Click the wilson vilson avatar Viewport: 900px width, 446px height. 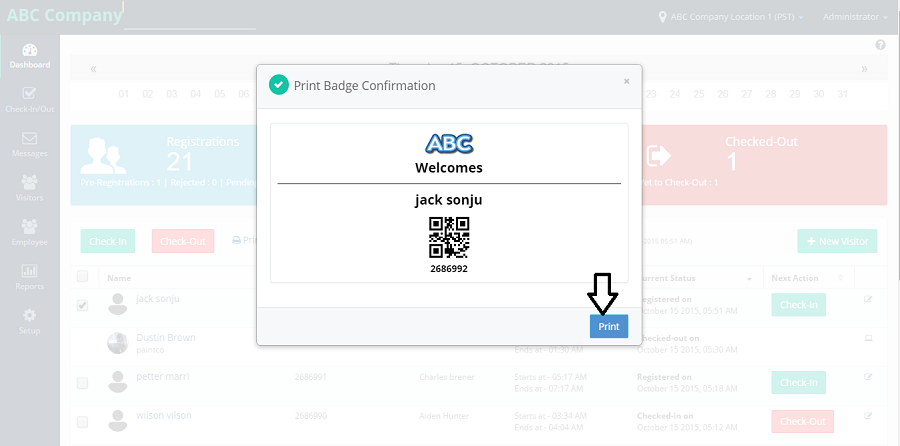coord(118,421)
